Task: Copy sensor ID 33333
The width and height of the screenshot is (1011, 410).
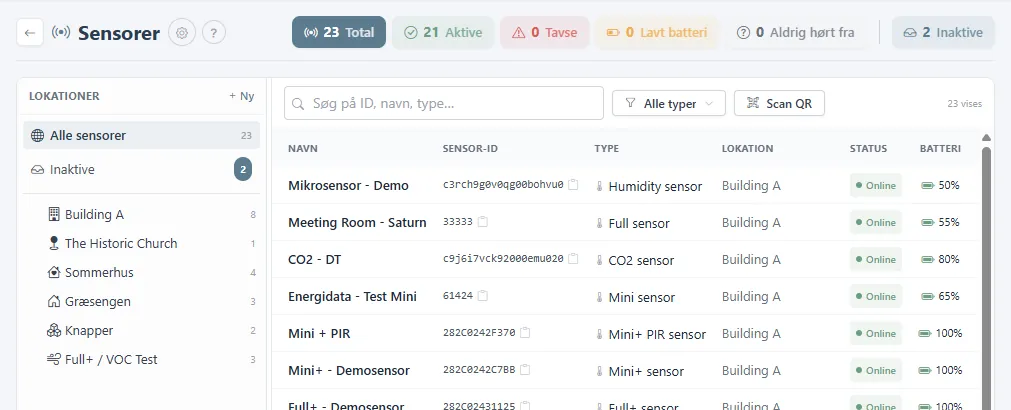Action: [x=482, y=222]
